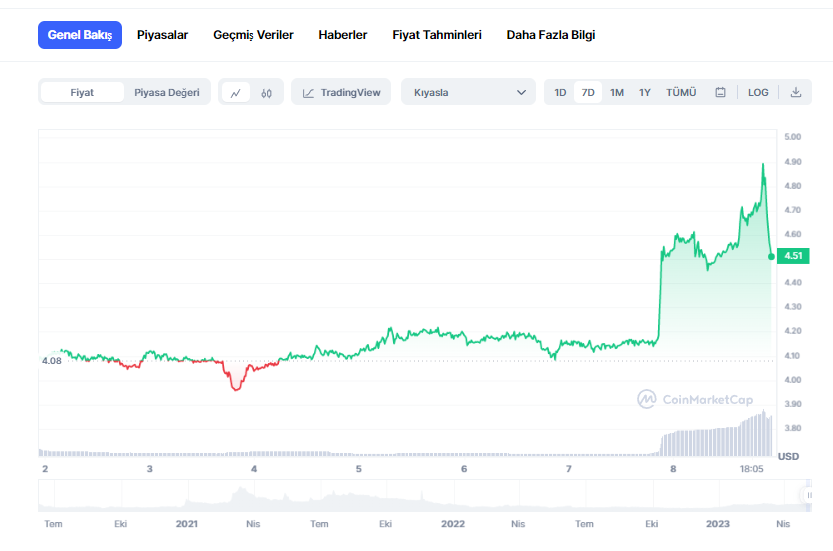Click the green 4.51 current price marker
This screenshot has height=551, width=833.
click(792, 256)
